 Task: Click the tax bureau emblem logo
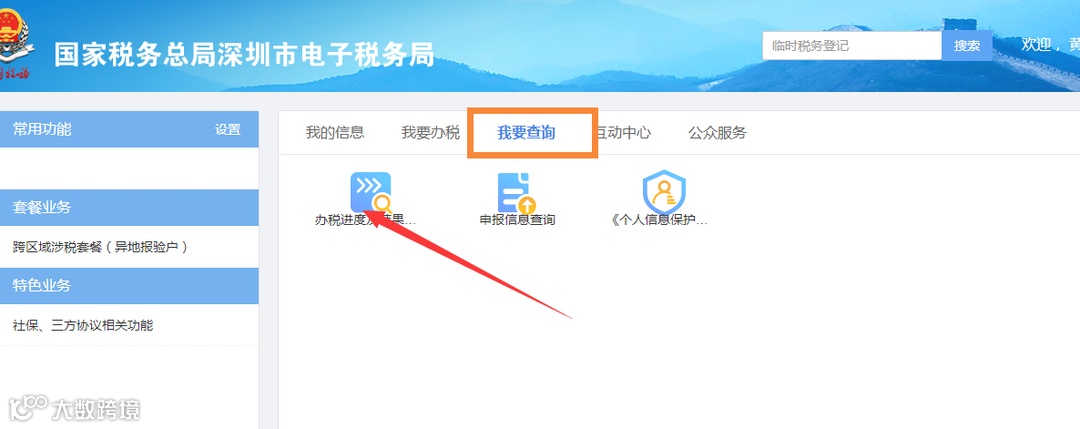(15, 45)
